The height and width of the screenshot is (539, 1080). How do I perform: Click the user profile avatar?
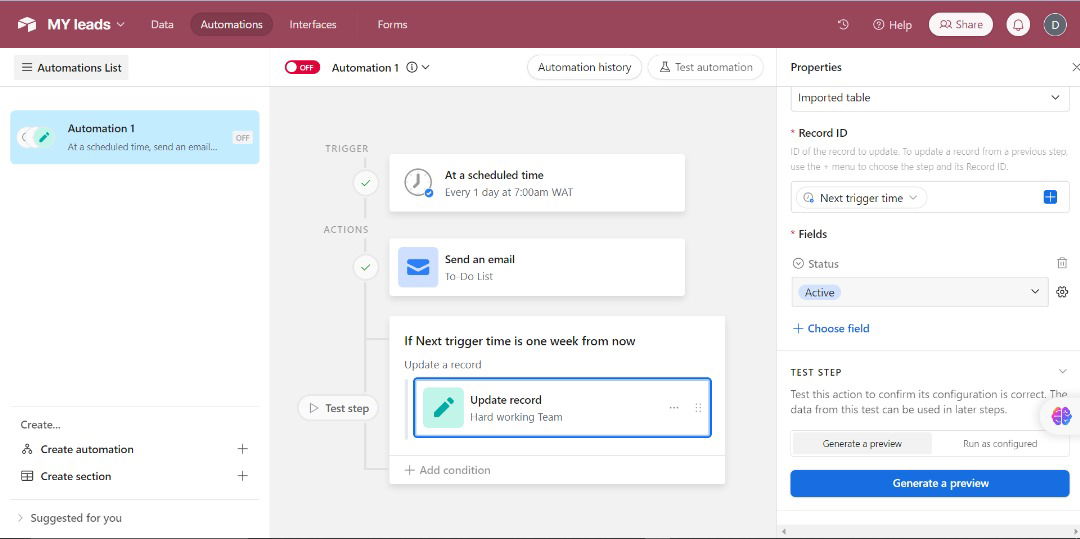[1055, 25]
